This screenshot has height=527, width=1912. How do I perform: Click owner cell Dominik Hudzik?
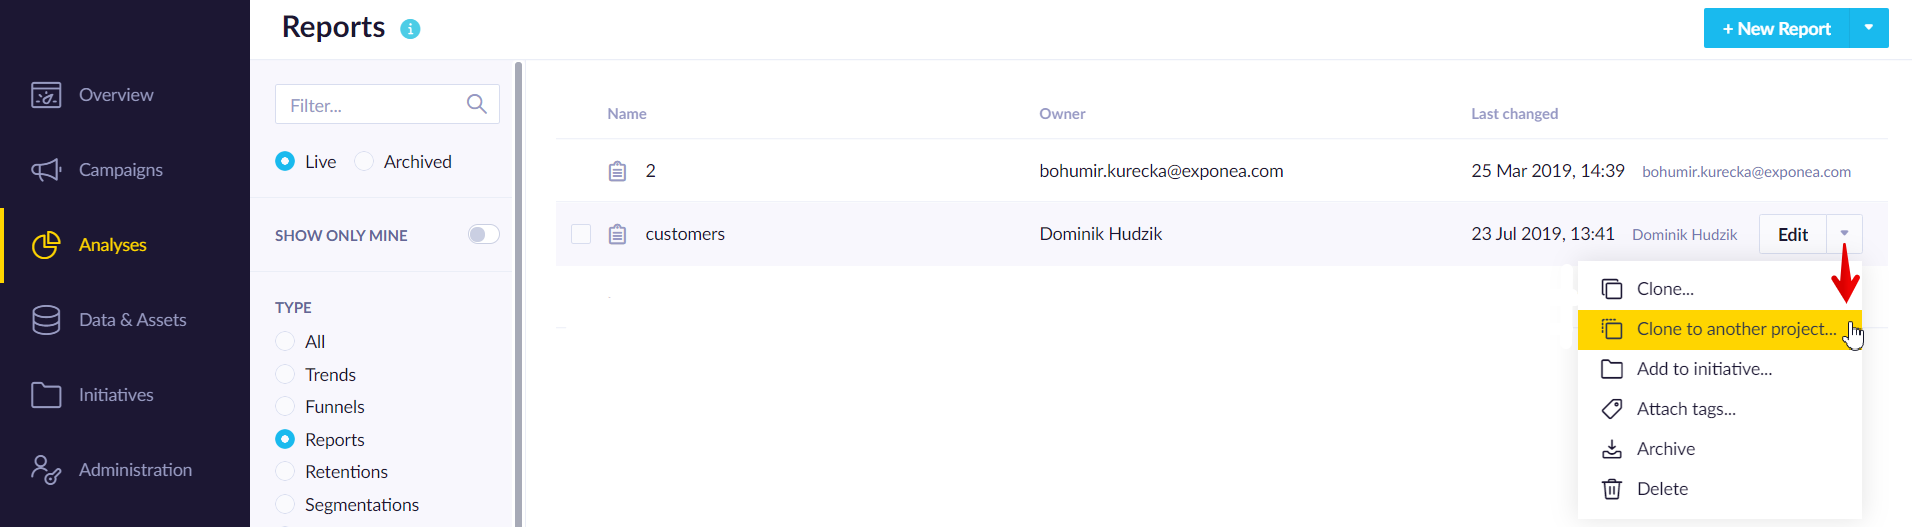tap(1101, 234)
